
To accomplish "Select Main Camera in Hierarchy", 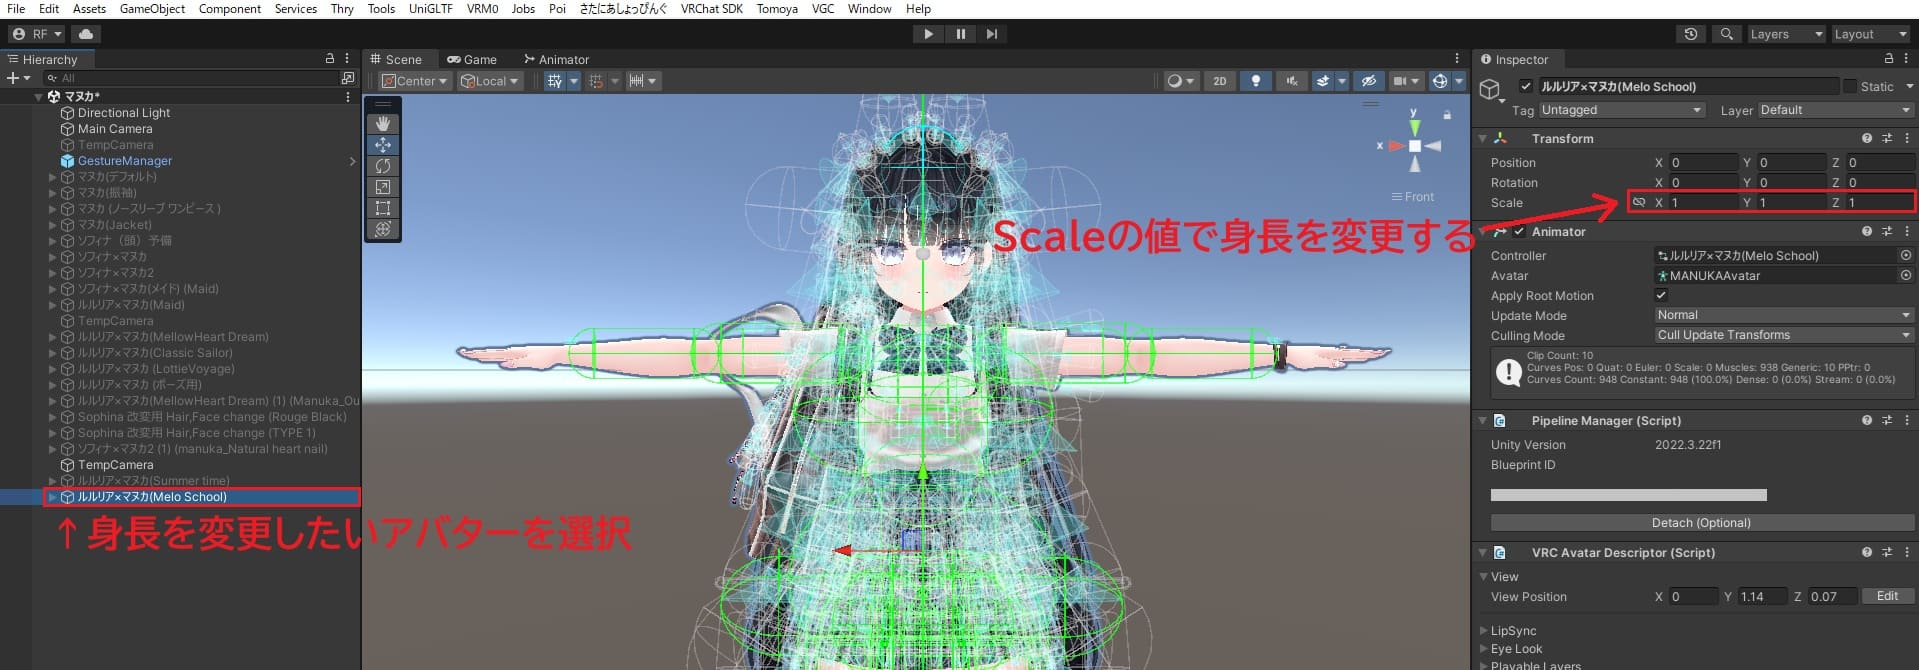I will tap(115, 129).
